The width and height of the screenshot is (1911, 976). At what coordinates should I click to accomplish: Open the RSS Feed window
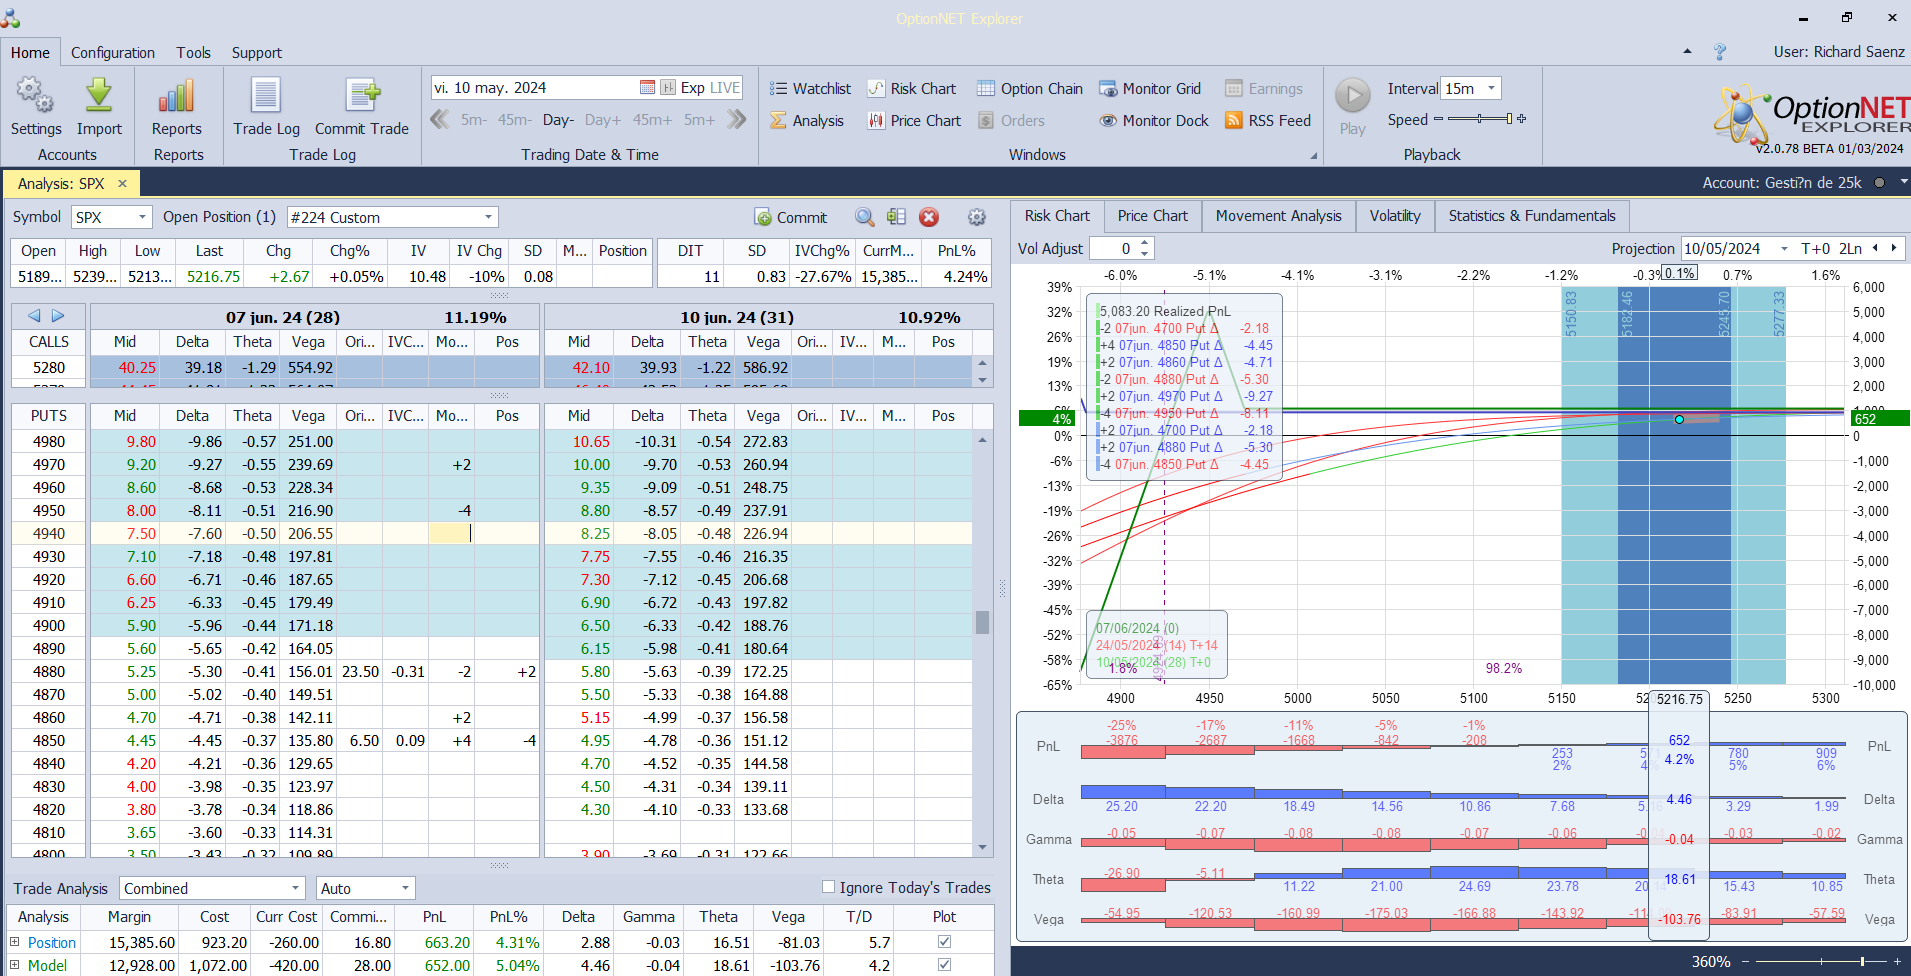[1268, 120]
